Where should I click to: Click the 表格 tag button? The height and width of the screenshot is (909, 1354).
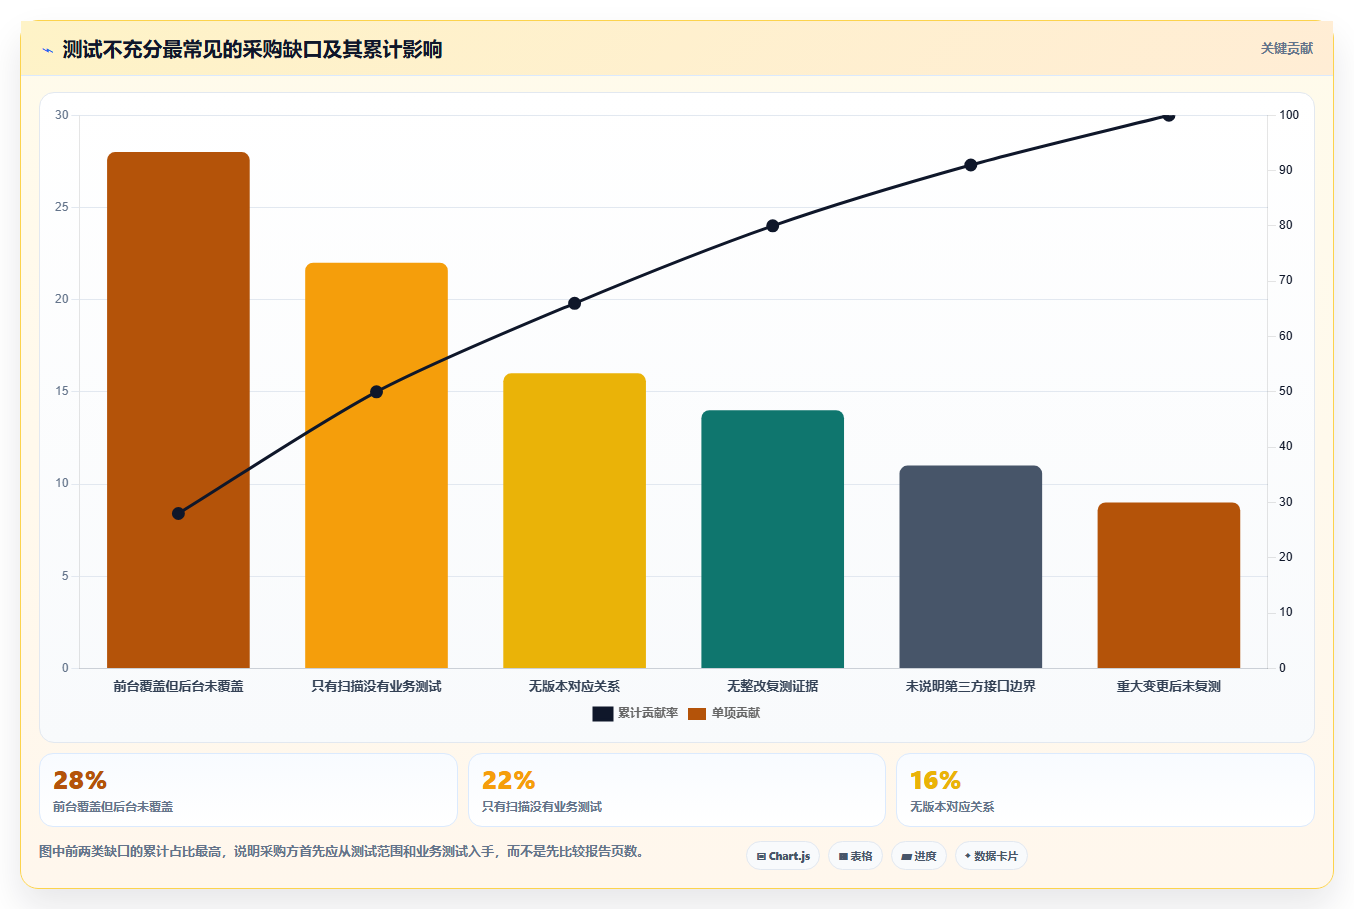(855, 856)
